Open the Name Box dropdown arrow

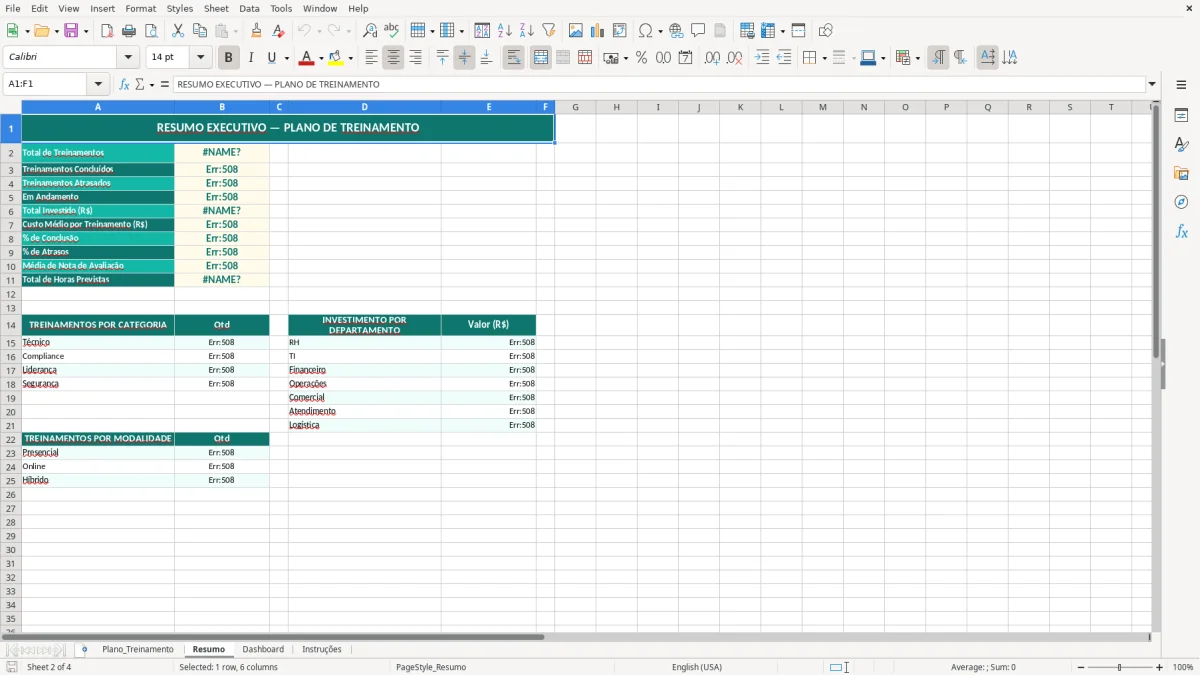(98, 85)
